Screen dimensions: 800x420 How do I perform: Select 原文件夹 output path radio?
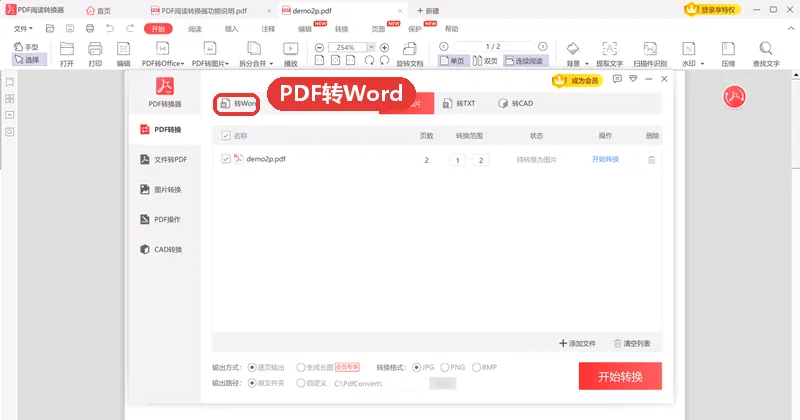[252, 383]
